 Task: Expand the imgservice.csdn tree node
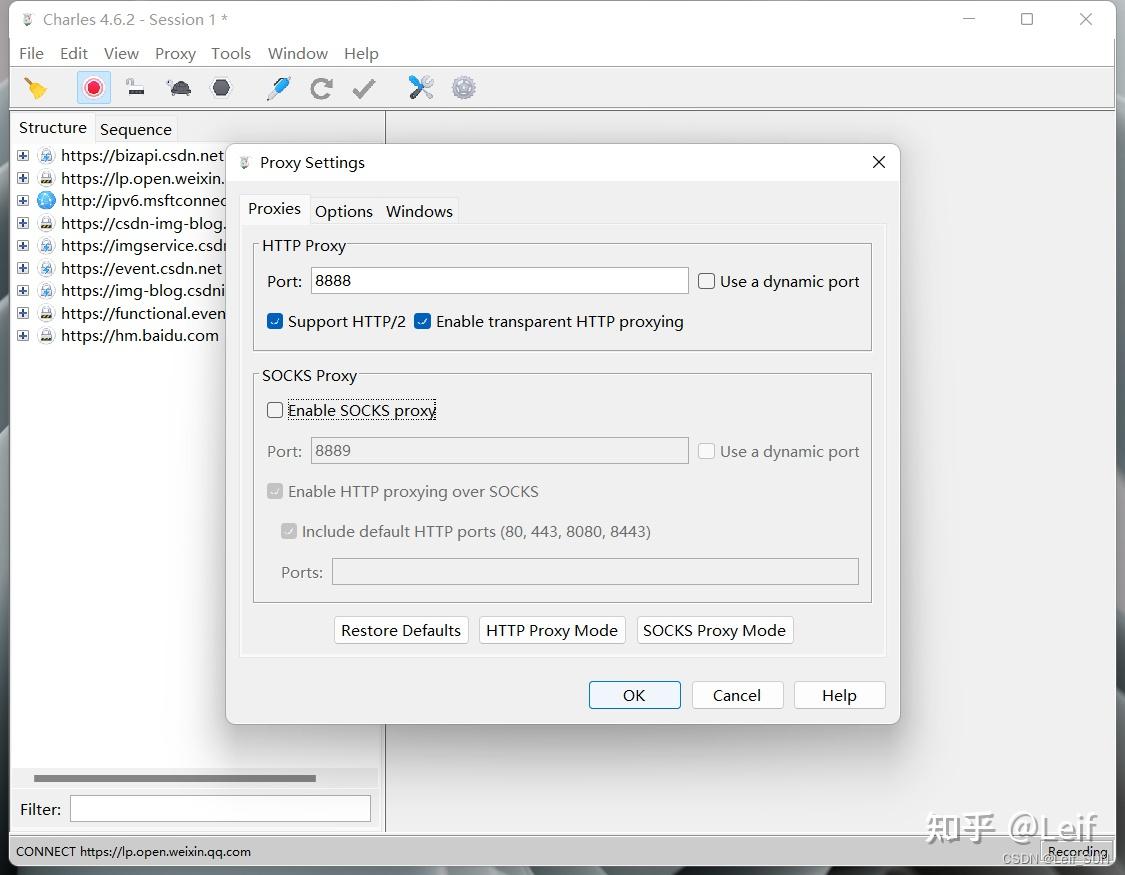pos(23,245)
